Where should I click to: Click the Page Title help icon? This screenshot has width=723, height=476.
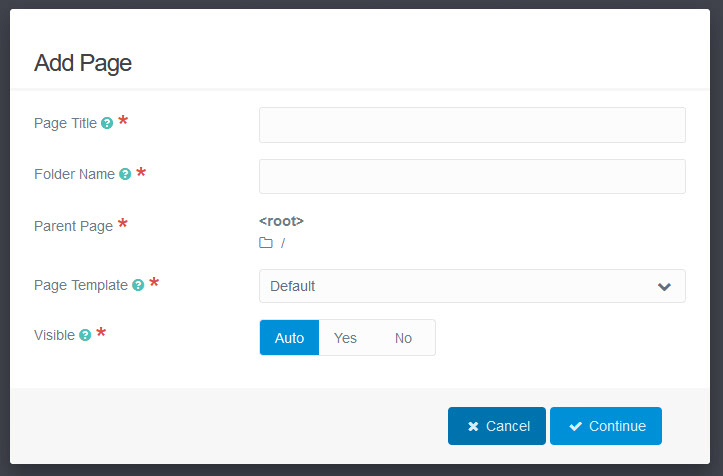coord(107,124)
